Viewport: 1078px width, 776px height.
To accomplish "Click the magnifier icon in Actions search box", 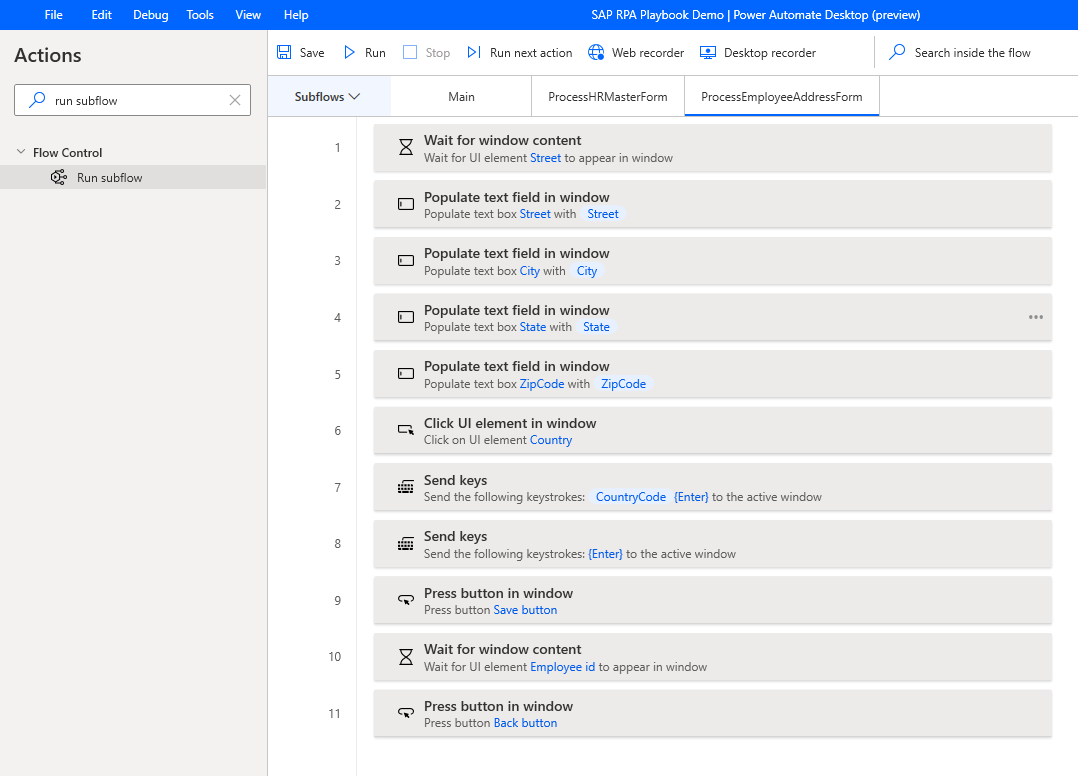I will [37, 100].
